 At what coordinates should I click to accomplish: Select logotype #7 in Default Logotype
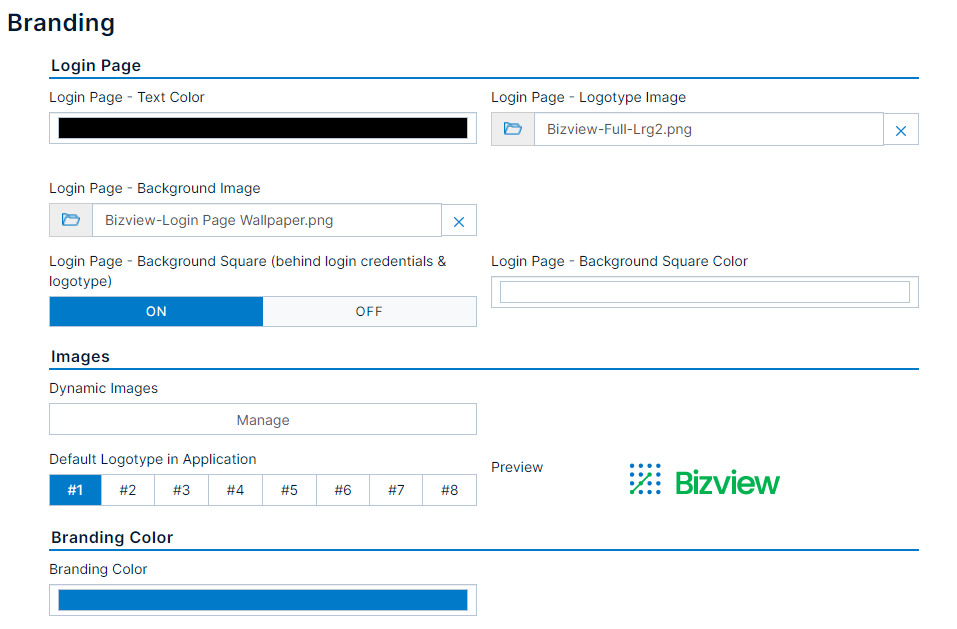(x=396, y=490)
